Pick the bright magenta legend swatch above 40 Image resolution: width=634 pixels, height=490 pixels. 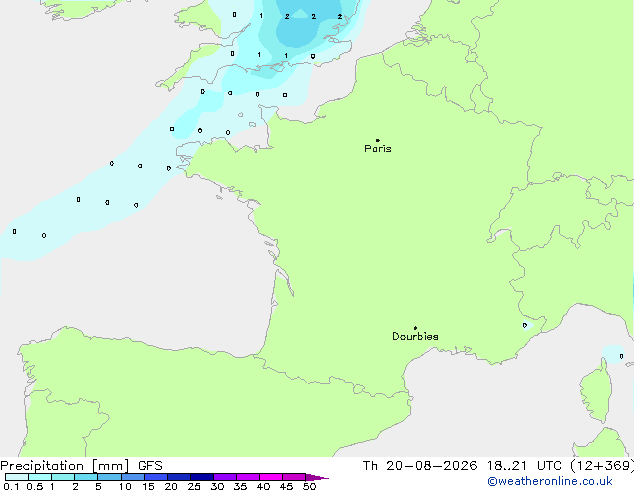(x=271, y=477)
